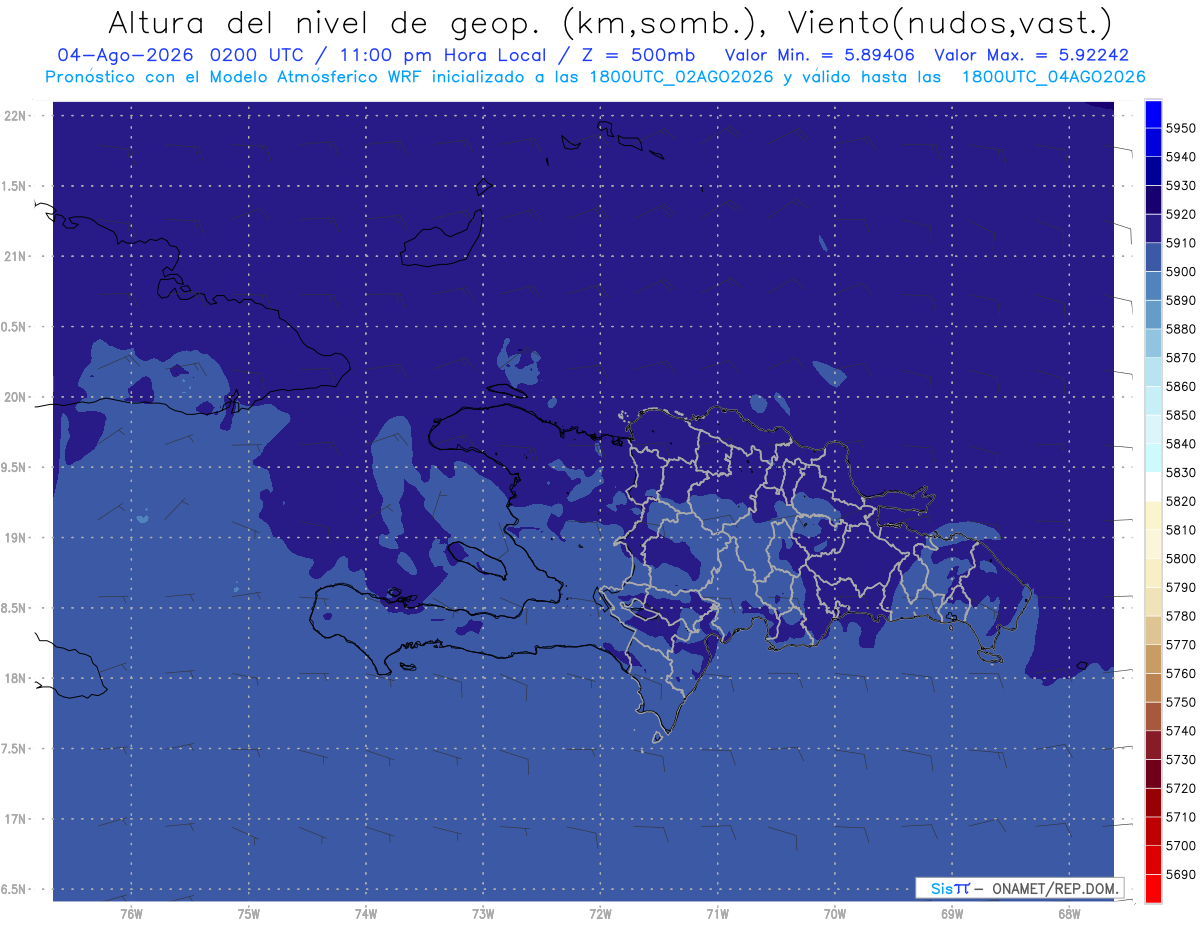The image size is (1200, 927).
Task: Click the '5890' legend value
Action: click(x=1181, y=301)
